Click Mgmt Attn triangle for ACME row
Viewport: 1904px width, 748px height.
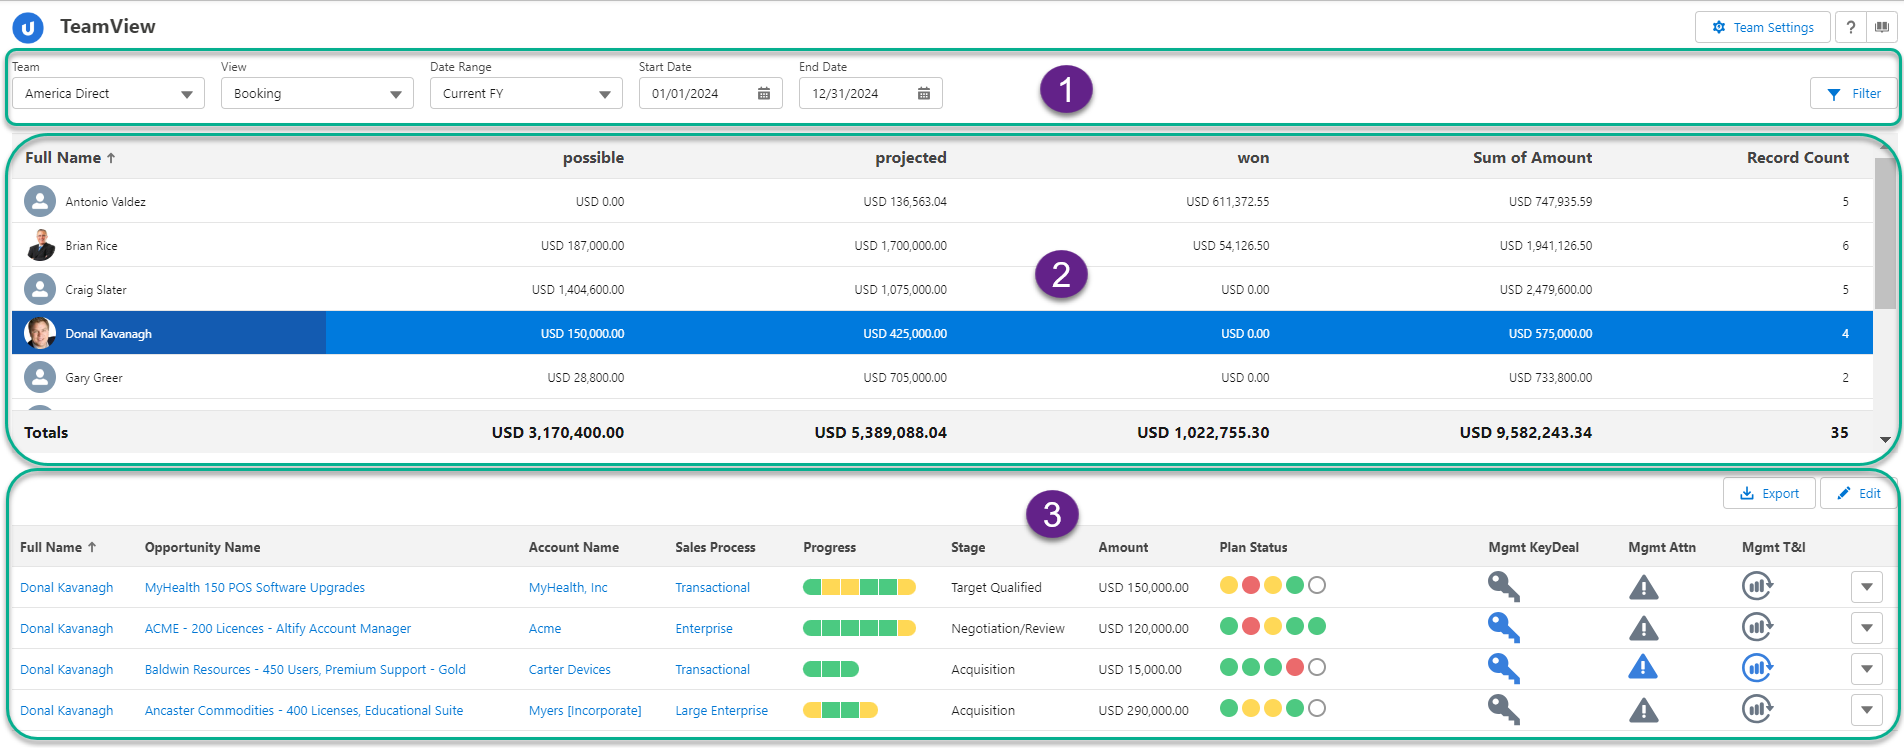[x=1643, y=628]
